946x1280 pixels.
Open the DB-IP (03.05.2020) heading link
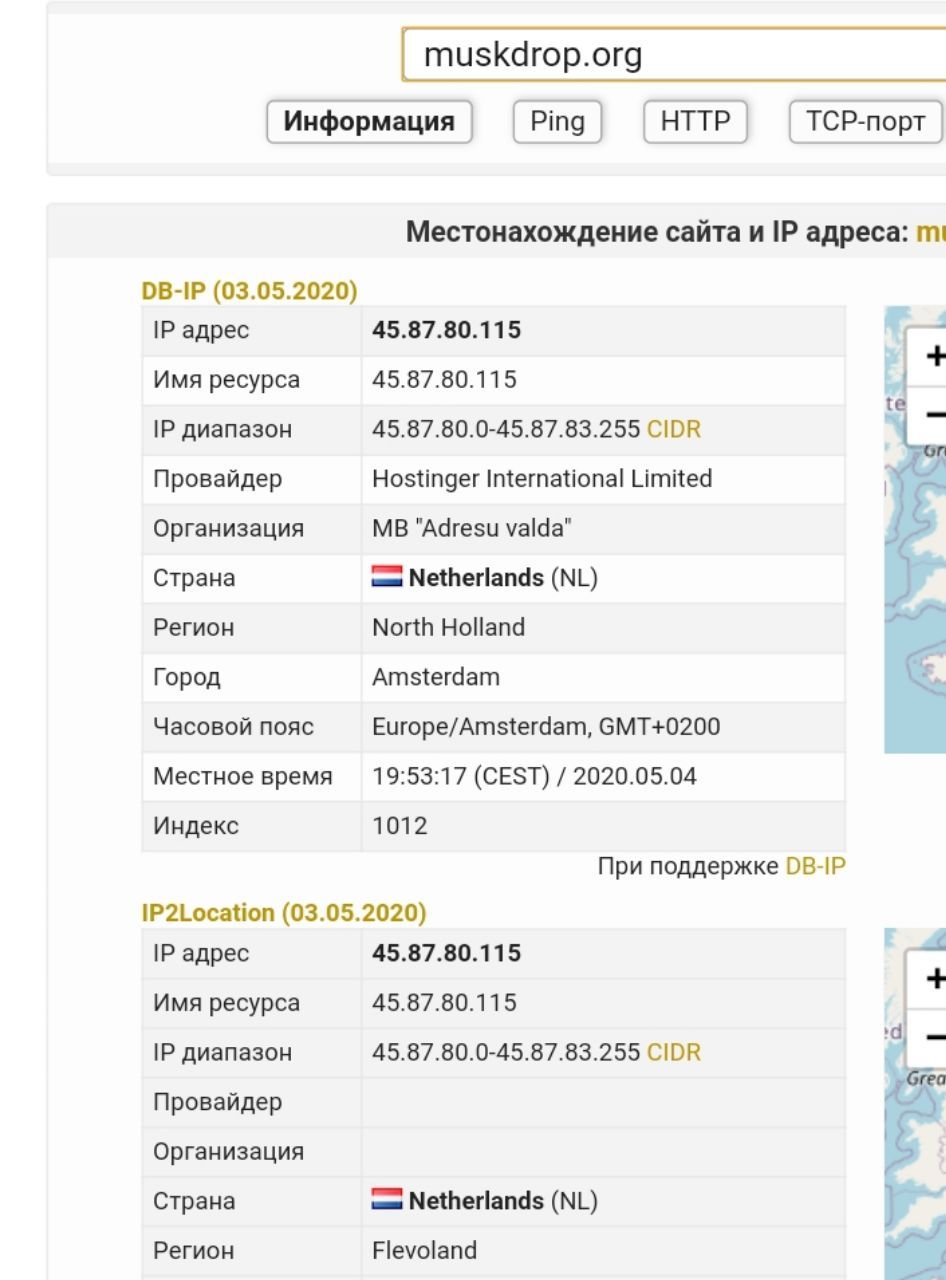coord(249,292)
